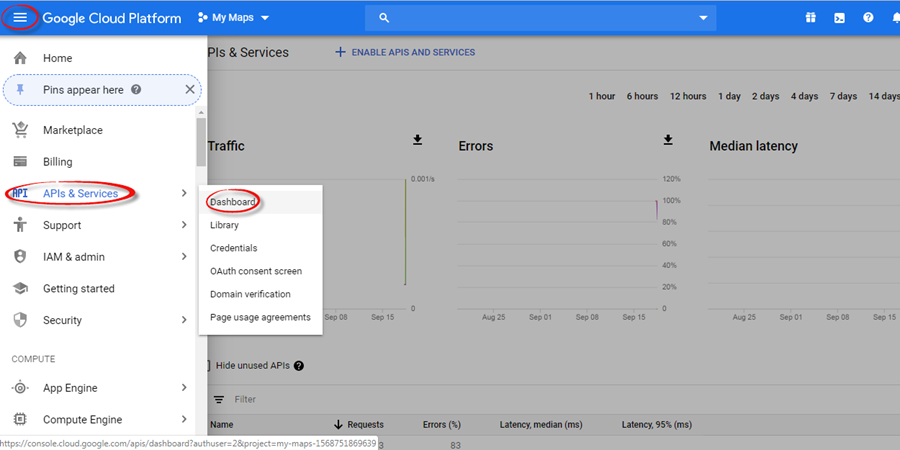The image size is (900, 450).
Task: Expand the Compute Engine submenu chevron
Action: [x=184, y=420]
